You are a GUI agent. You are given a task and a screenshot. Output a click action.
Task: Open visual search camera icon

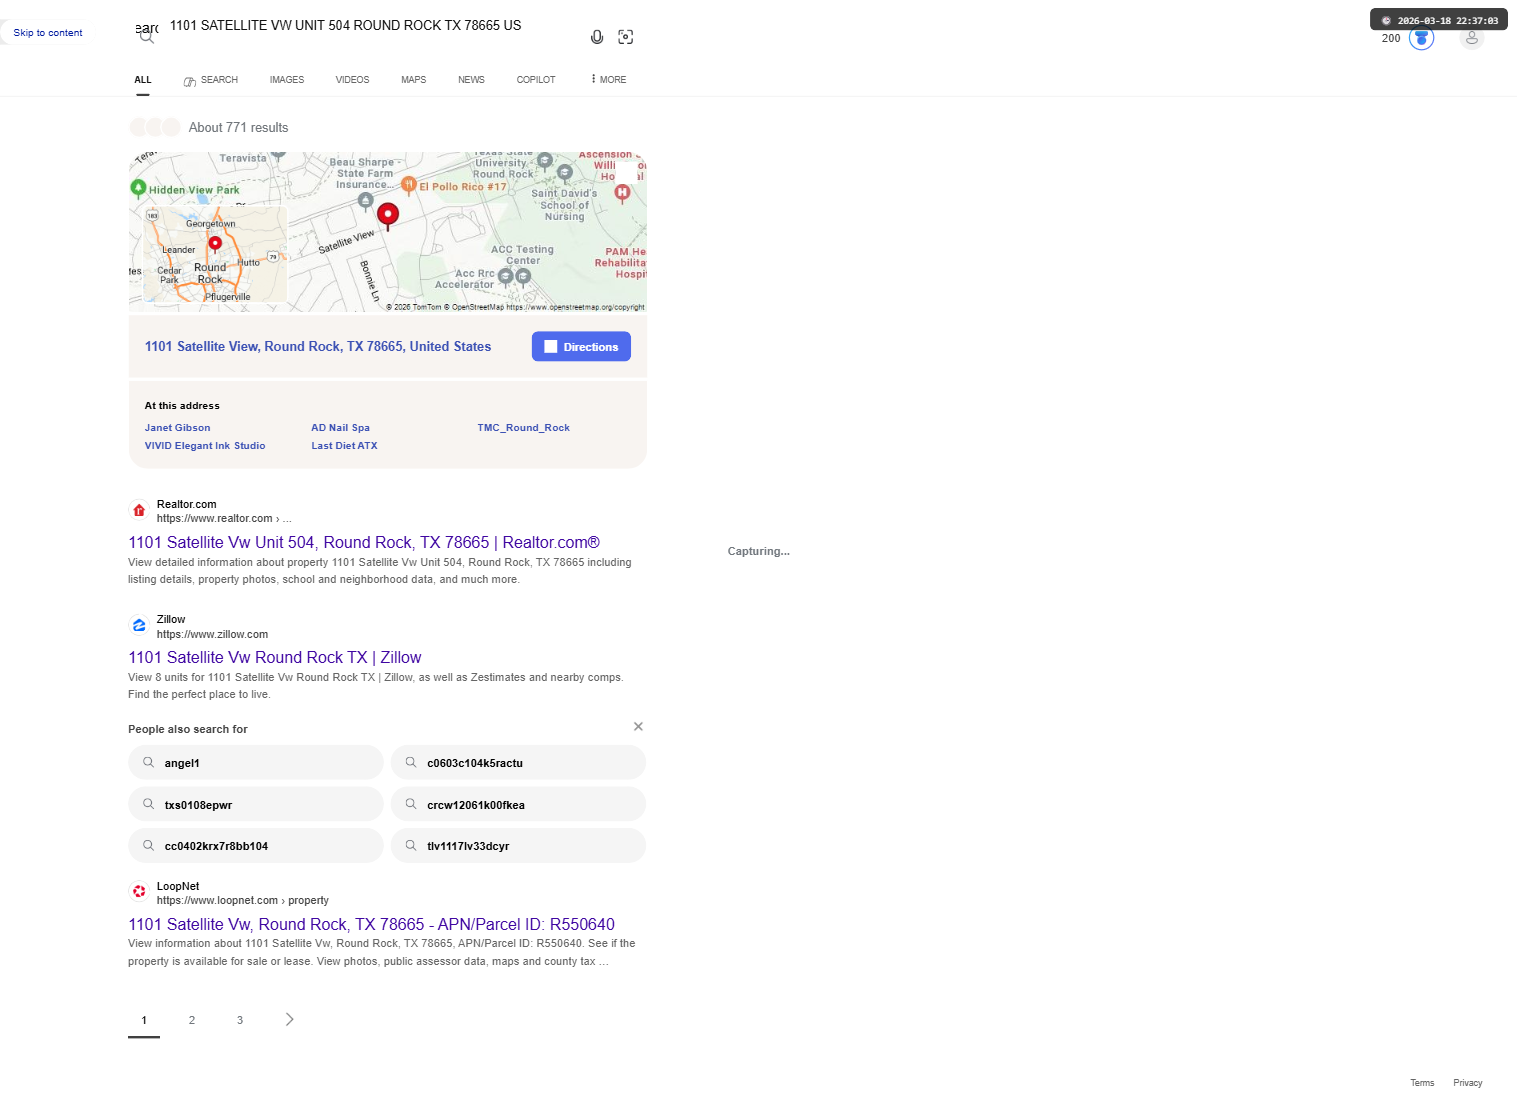click(626, 37)
